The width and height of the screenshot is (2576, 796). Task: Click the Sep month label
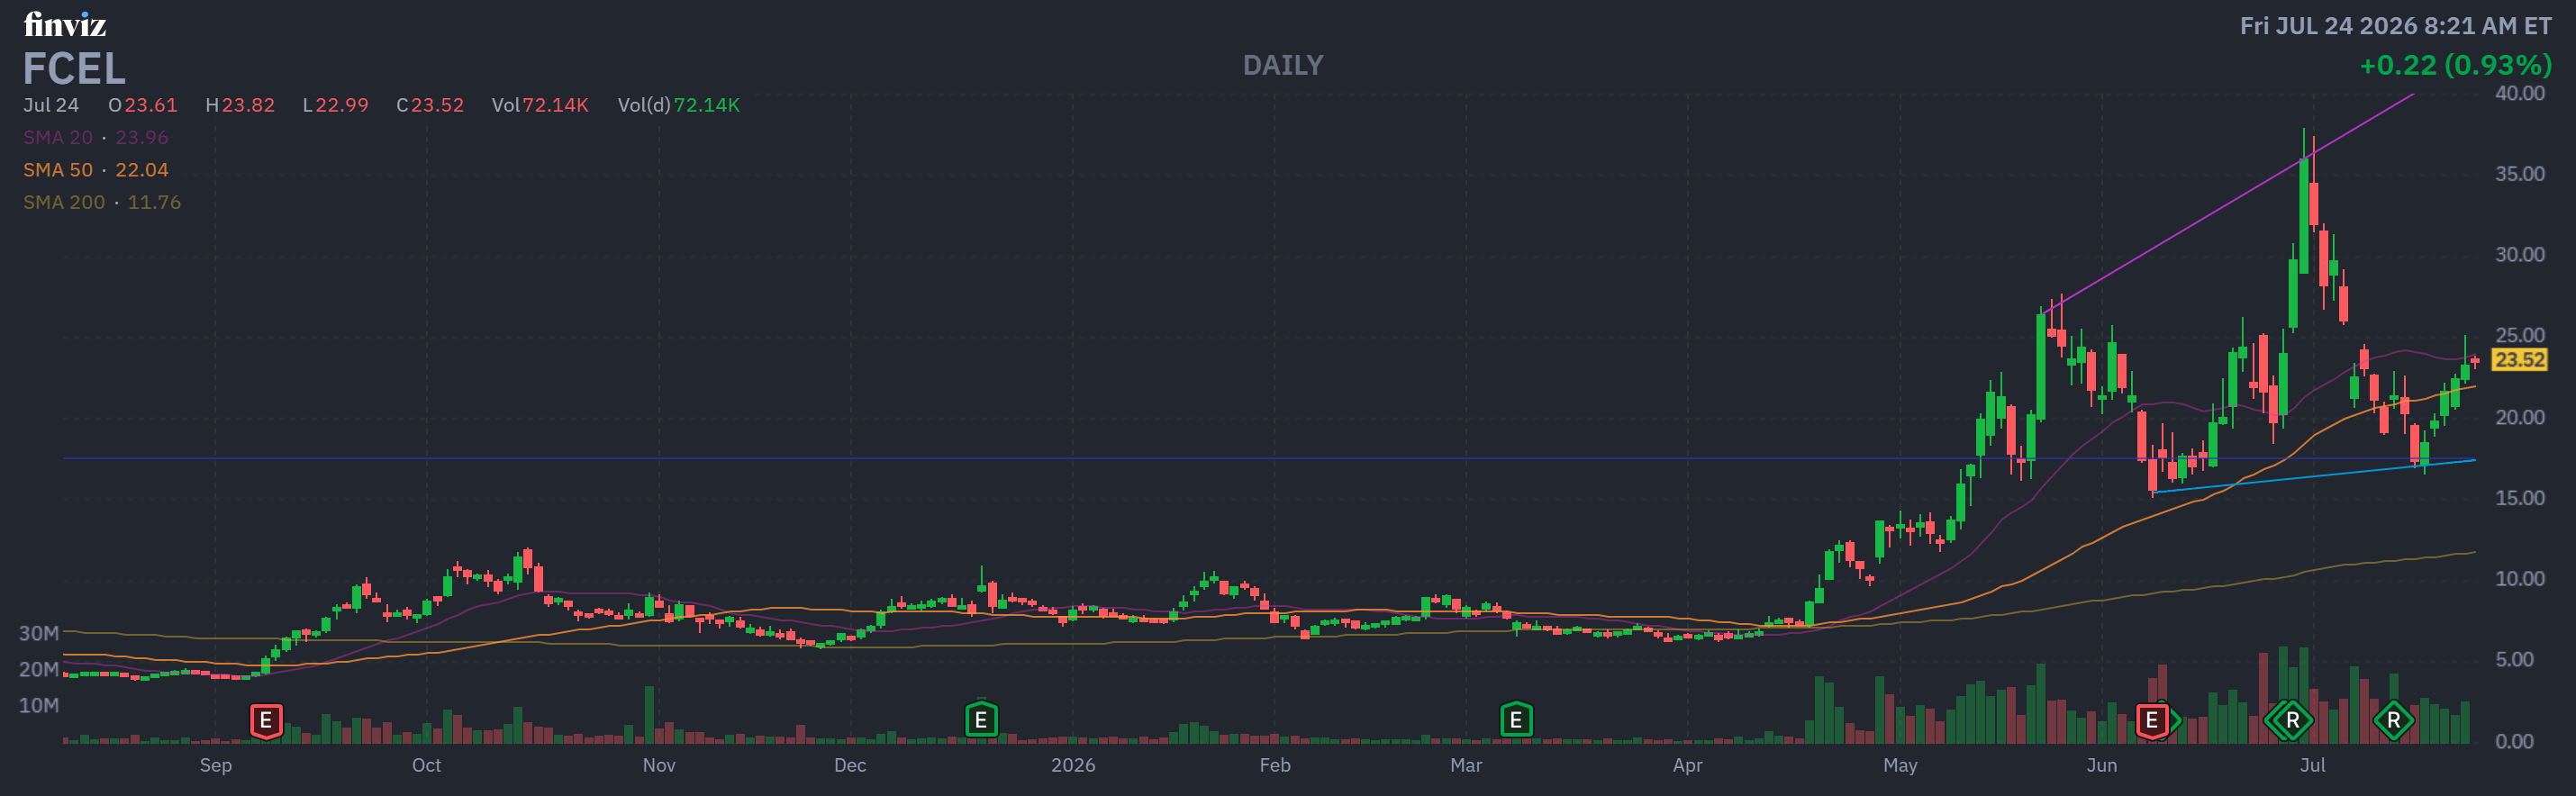[216, 765]
